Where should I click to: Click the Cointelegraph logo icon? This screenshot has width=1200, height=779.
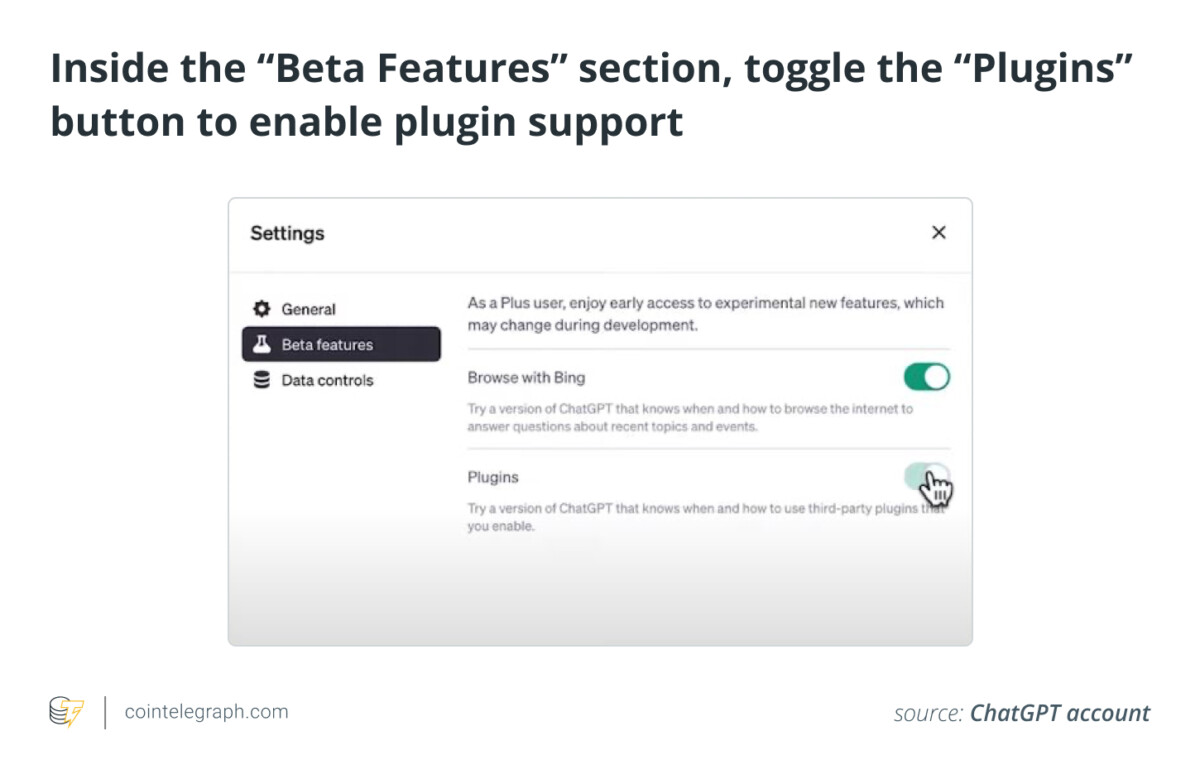tap(67, 712)
